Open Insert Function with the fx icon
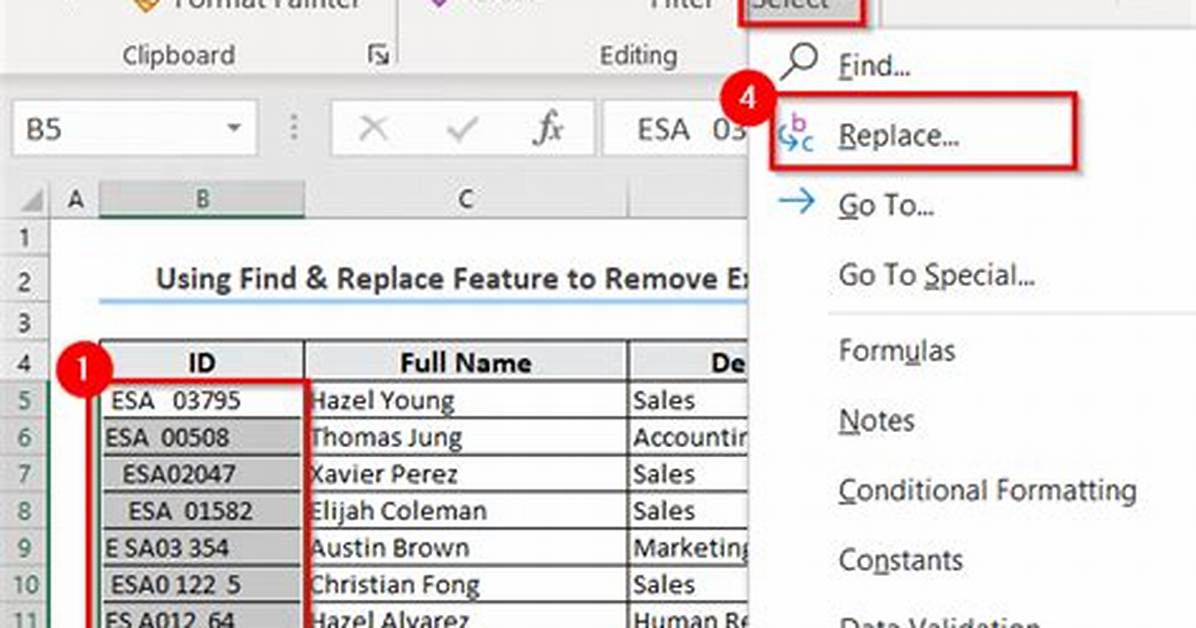Image resolution: width=1196 pixels, height=628 pixels. coord(548,129)
